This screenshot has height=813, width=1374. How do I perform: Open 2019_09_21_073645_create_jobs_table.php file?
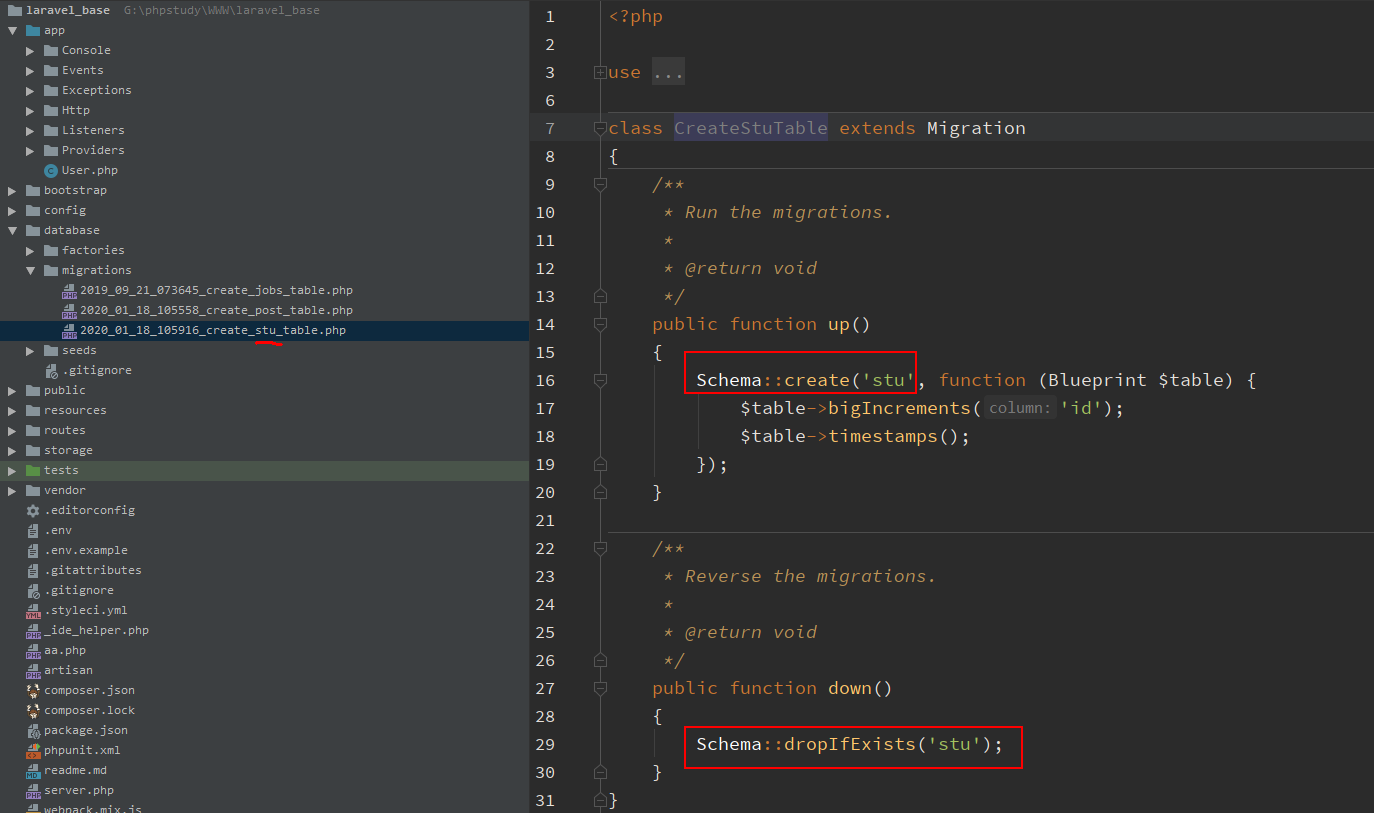coord(216,290)
